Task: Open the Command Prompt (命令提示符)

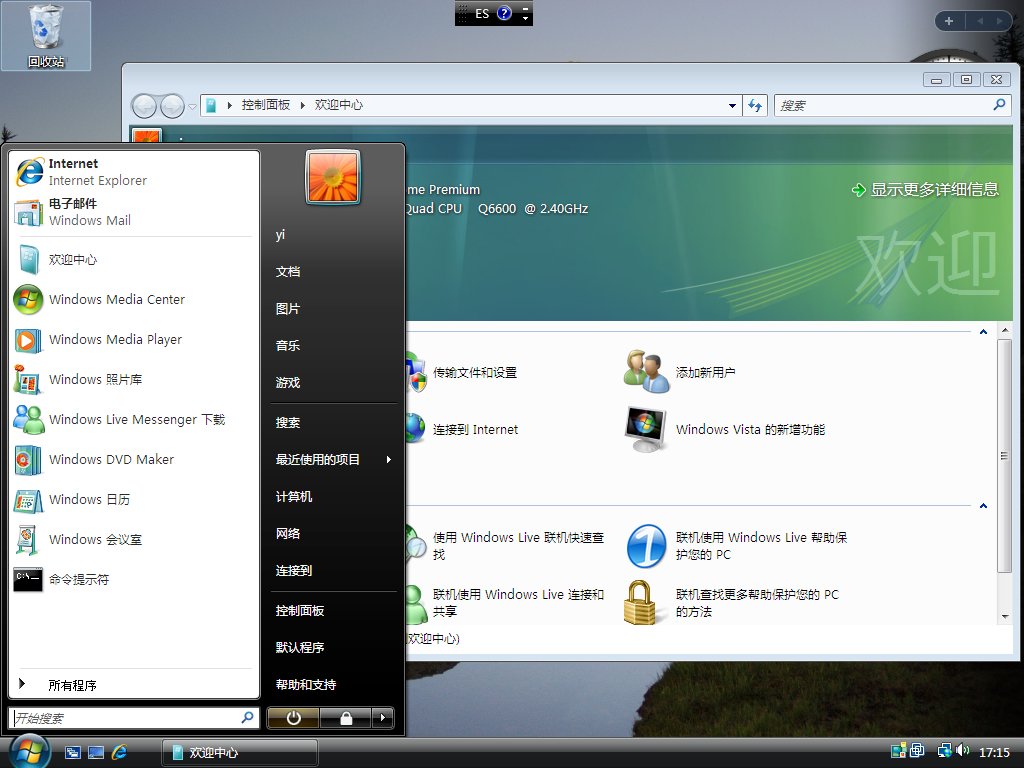Action: [78, 579]
